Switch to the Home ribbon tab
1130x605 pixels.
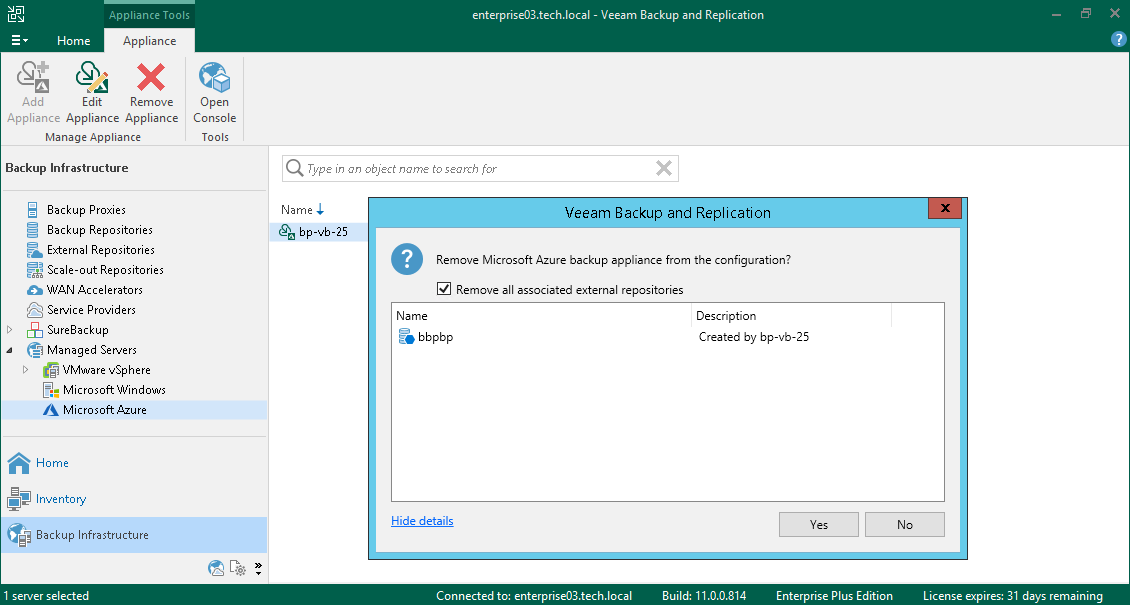tap(74, 40)
